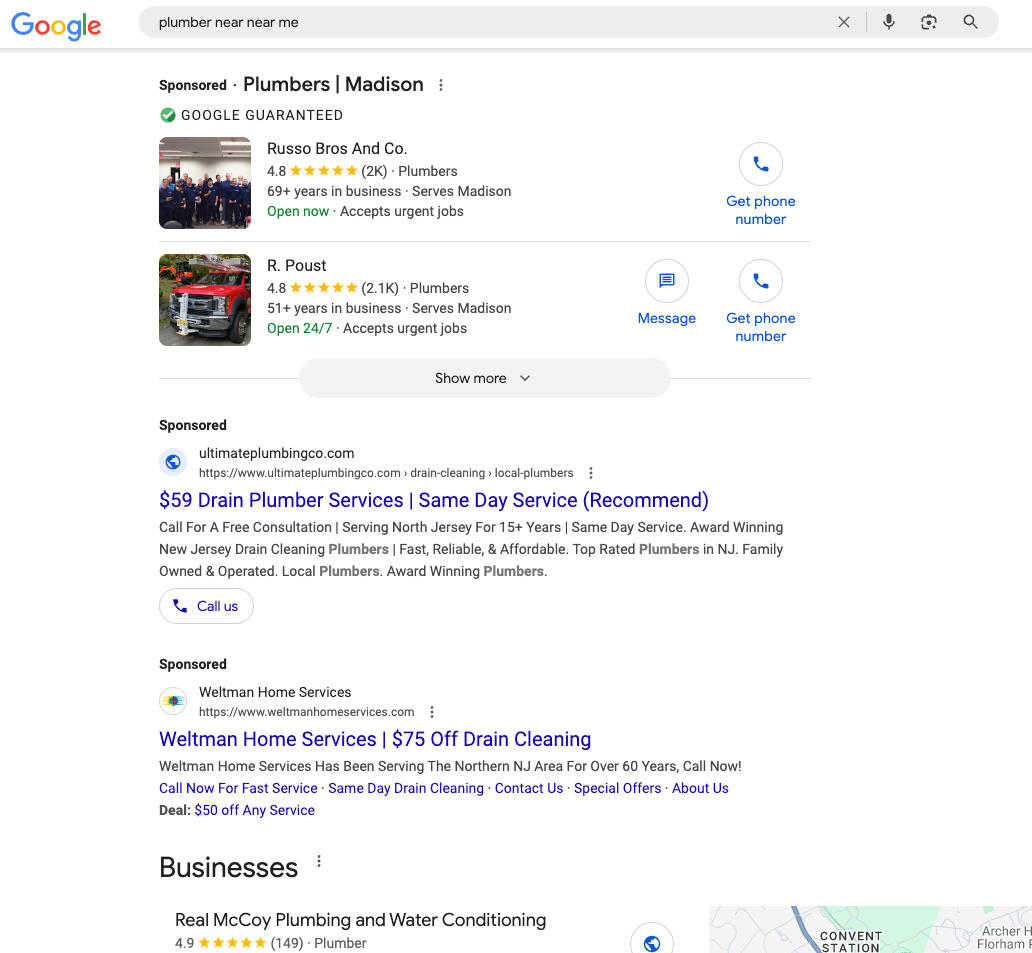Open the Google logo homepage link
The height and width of the screenshot is (953, 1032).
click(x=56, y=25)
